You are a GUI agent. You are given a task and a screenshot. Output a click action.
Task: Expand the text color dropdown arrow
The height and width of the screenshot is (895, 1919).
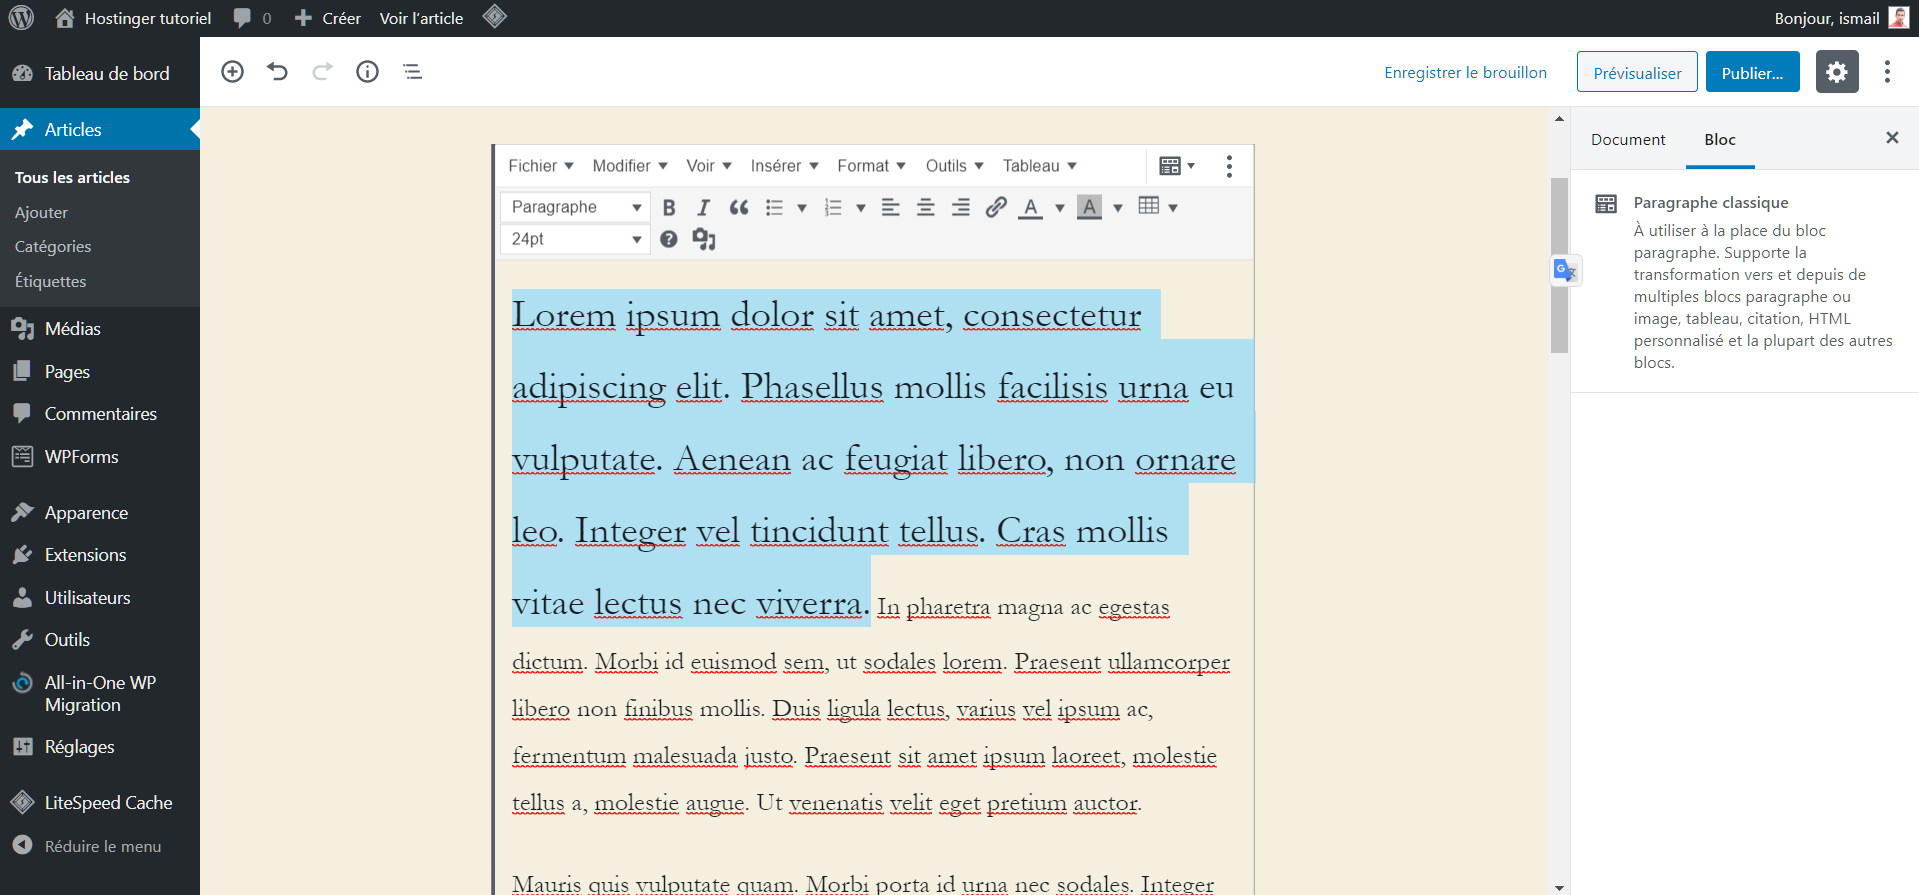1060,208
